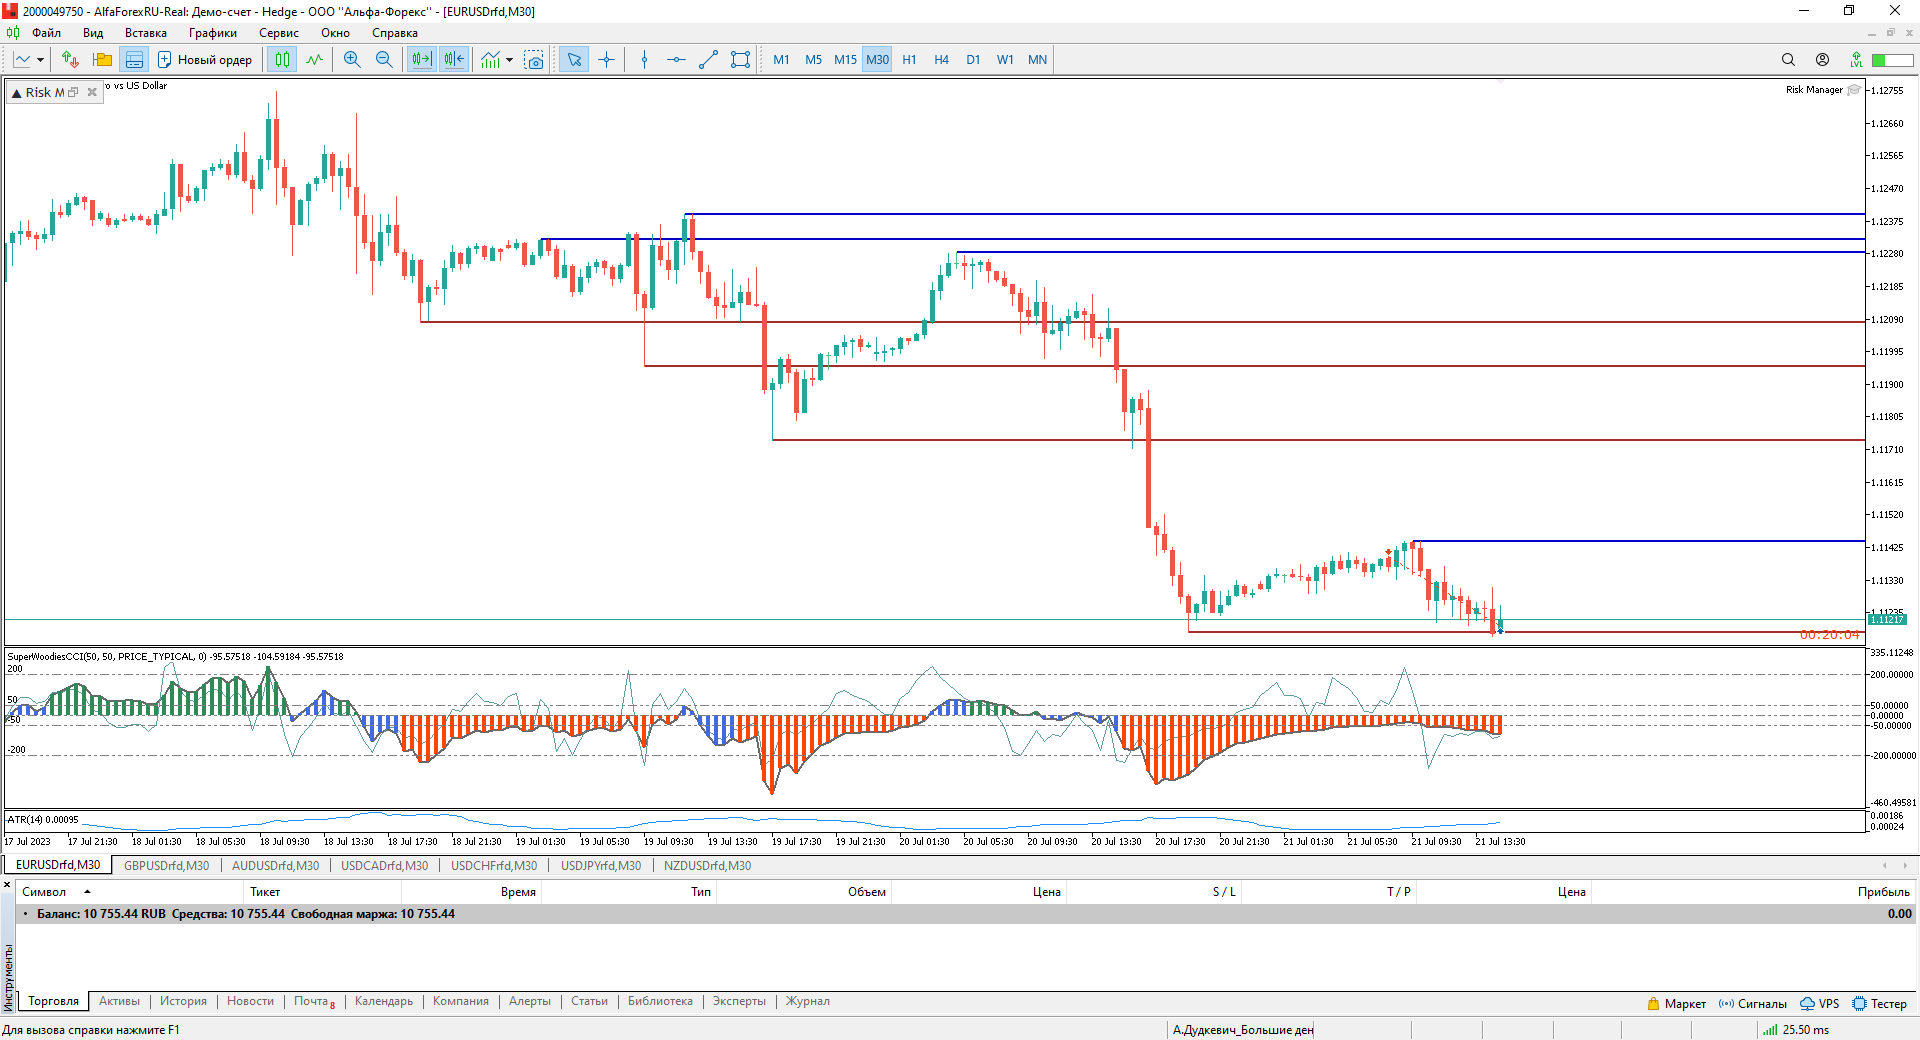Toggle chart shift button

pyautogui.click(x=454, y=60)
